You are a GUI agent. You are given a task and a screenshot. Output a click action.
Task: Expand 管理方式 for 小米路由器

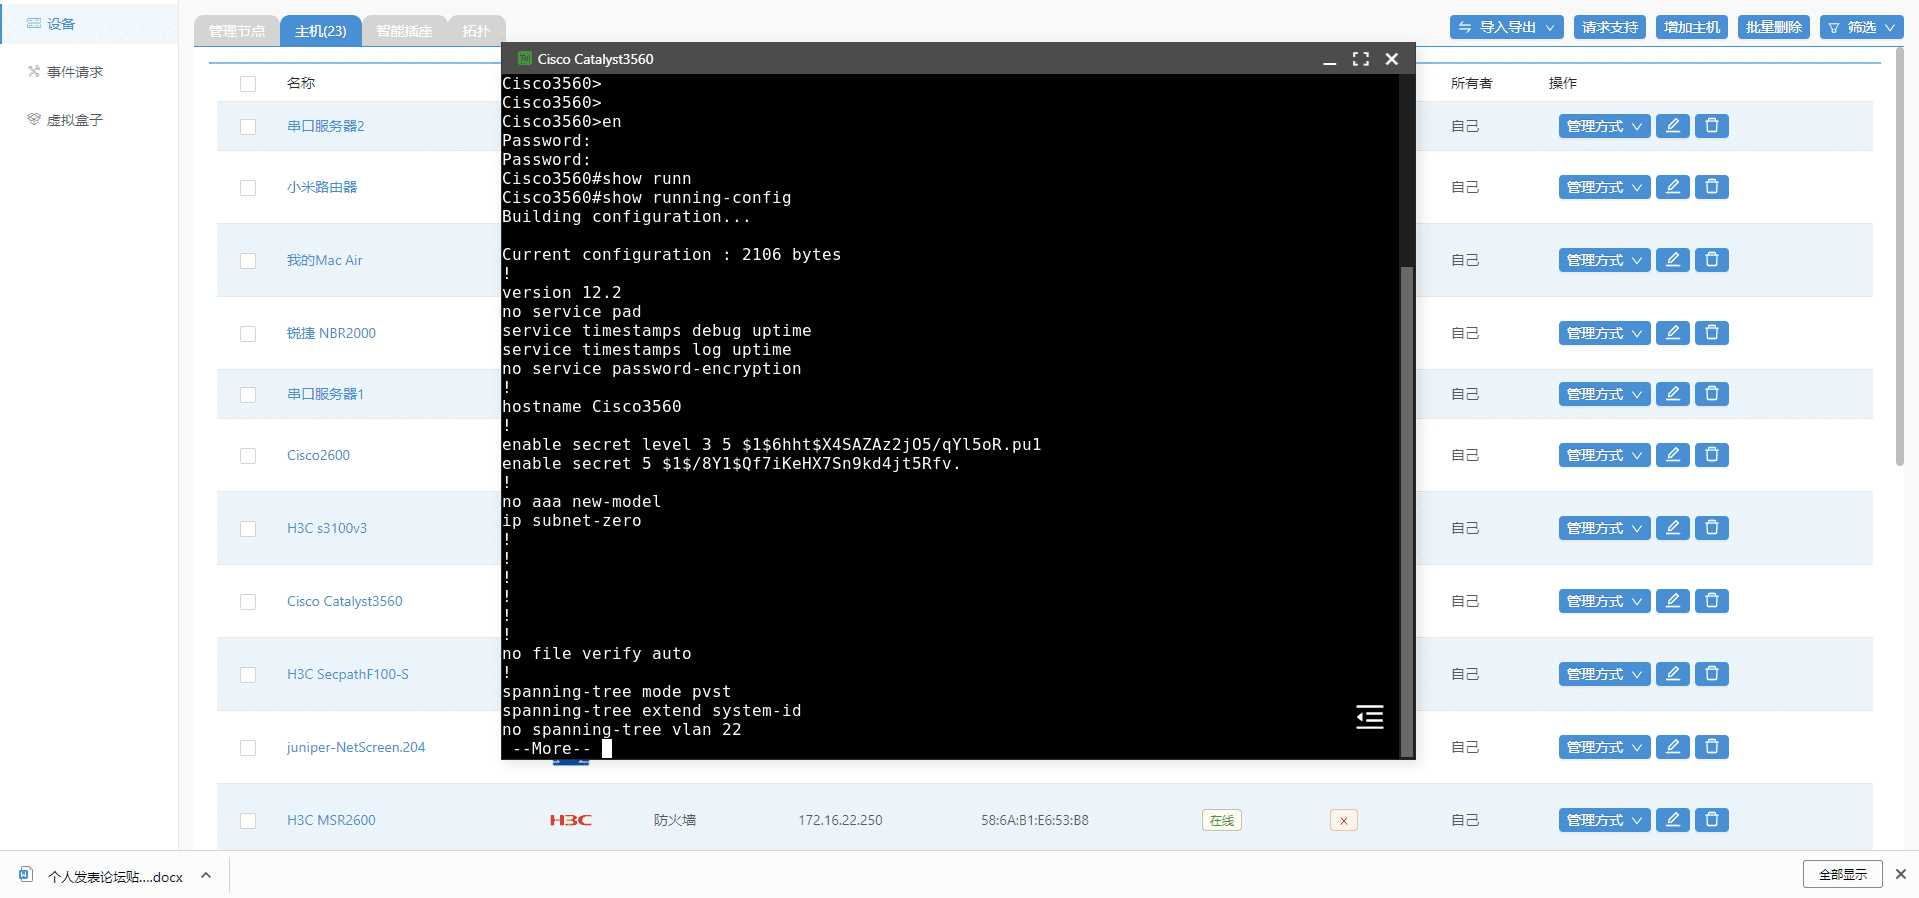[x=1604, y=187]
